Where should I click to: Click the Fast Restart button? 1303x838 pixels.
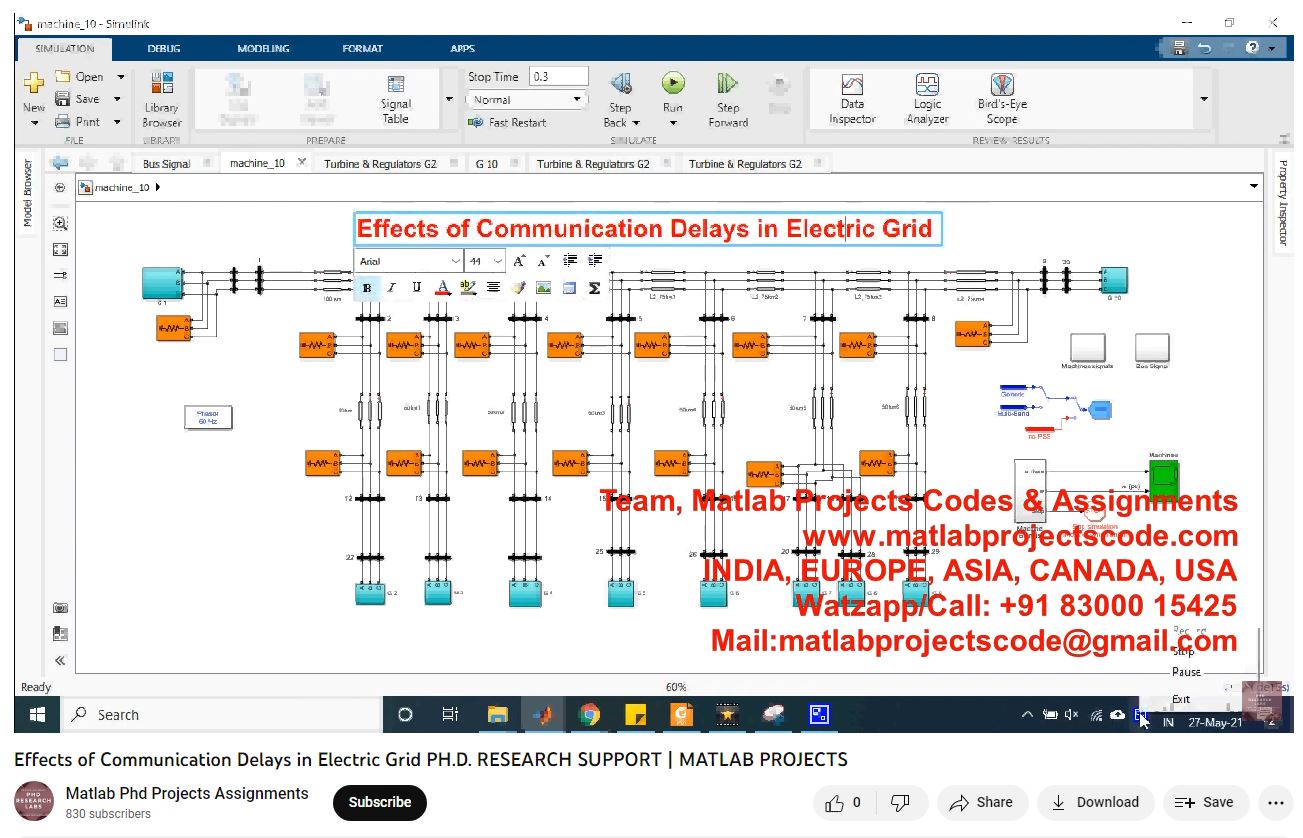[x=508, y=122]
